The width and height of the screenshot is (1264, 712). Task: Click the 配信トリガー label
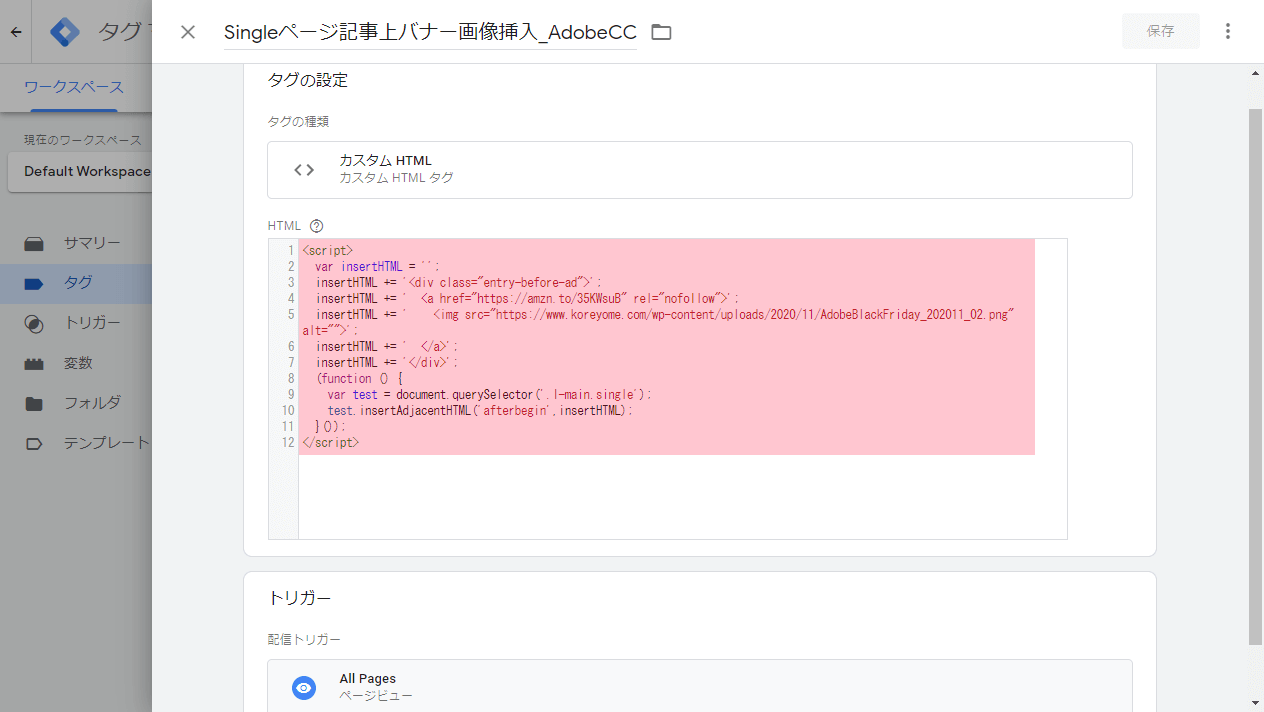coord(304,639)
